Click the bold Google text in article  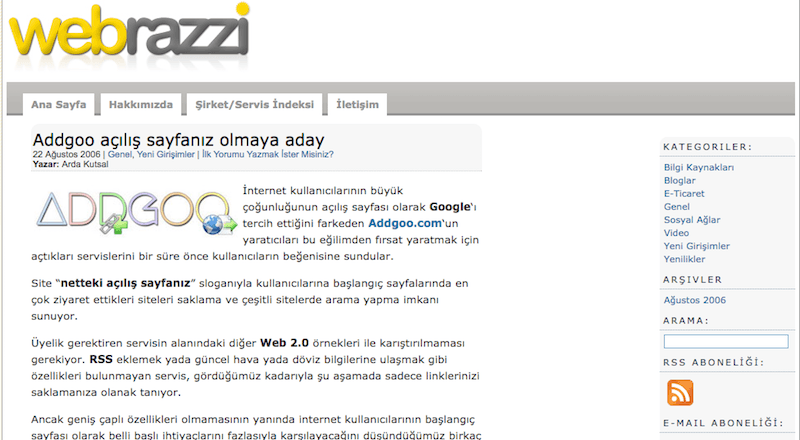coord(449,207)
